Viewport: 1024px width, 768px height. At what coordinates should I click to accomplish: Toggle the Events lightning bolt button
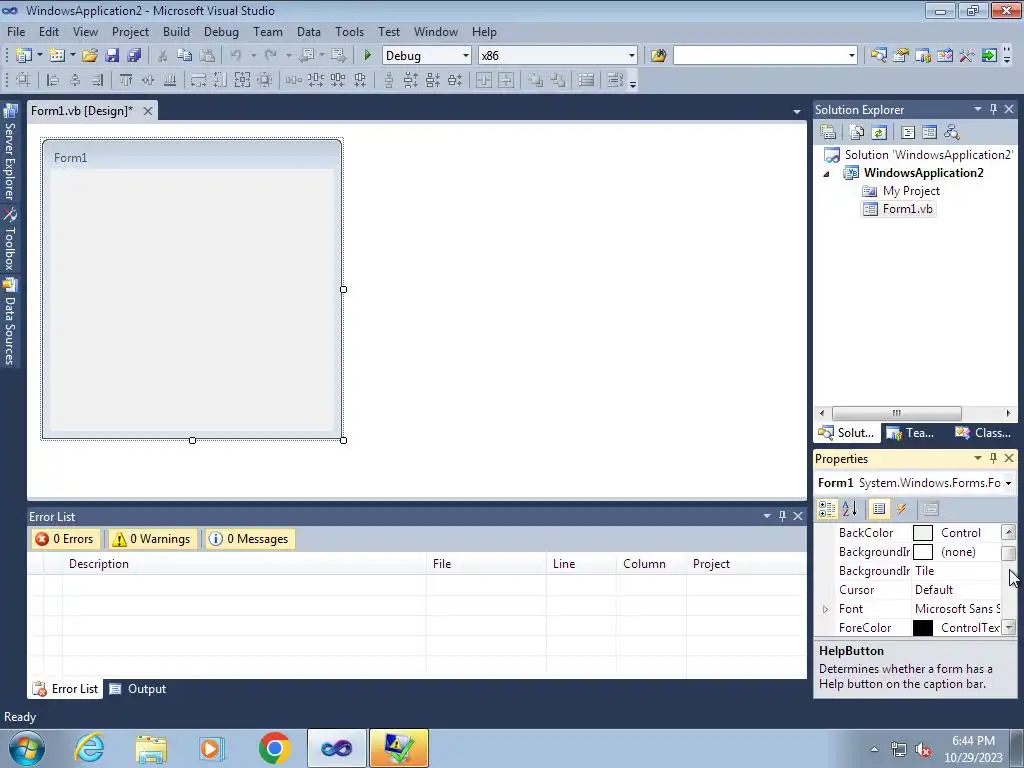click(x=901, y=509)
